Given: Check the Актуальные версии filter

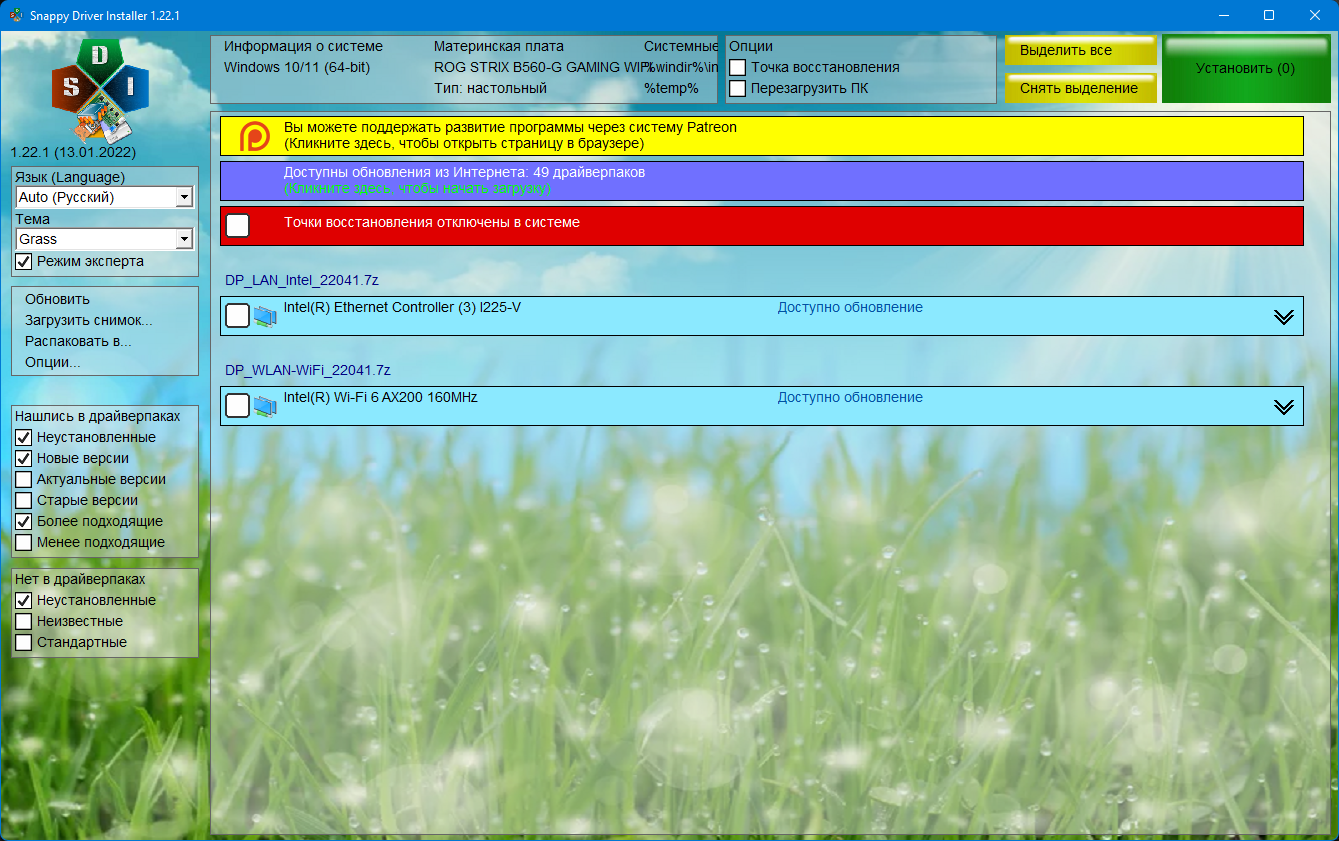Looking at the screenshot, I should (x=23, y=479).
